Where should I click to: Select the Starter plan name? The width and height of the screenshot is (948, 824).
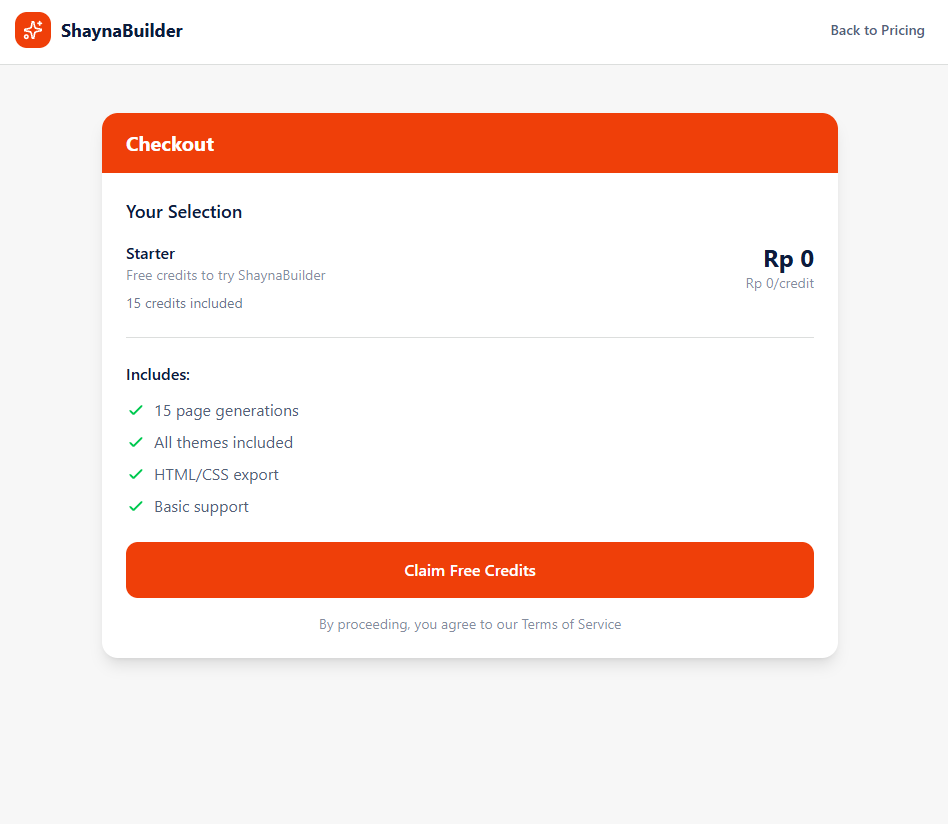(150, 254)
